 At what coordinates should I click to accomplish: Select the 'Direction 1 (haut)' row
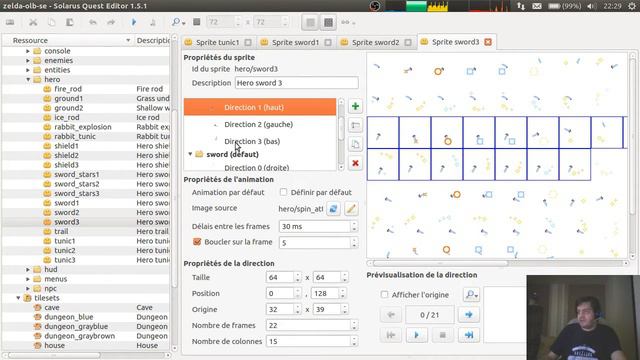coord(260,107)
